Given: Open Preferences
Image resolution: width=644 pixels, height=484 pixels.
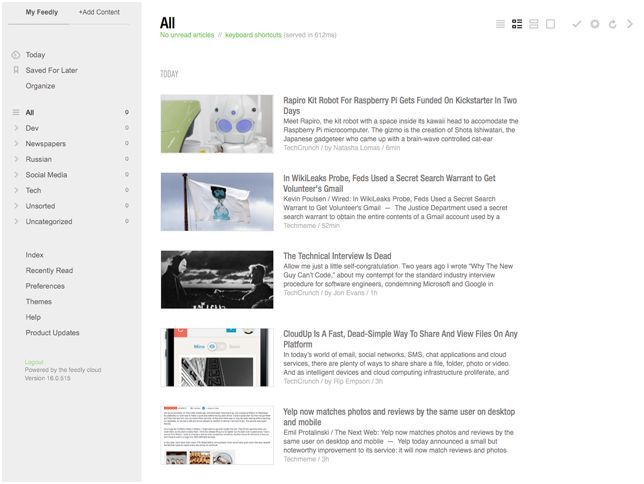Looking at the screenshot, I should [x=45, y=286].
